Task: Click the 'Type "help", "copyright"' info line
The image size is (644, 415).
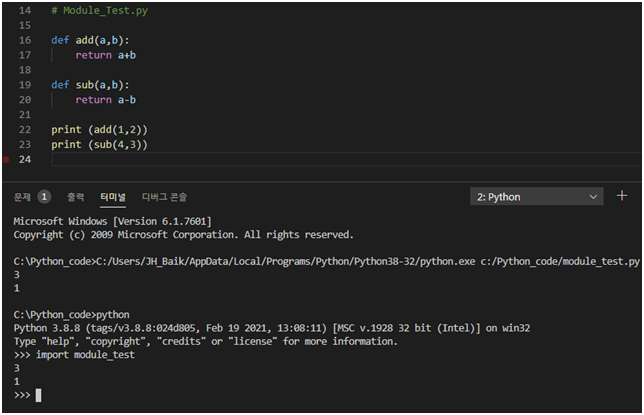Action: pyautogui.click(x=205, y=341)
